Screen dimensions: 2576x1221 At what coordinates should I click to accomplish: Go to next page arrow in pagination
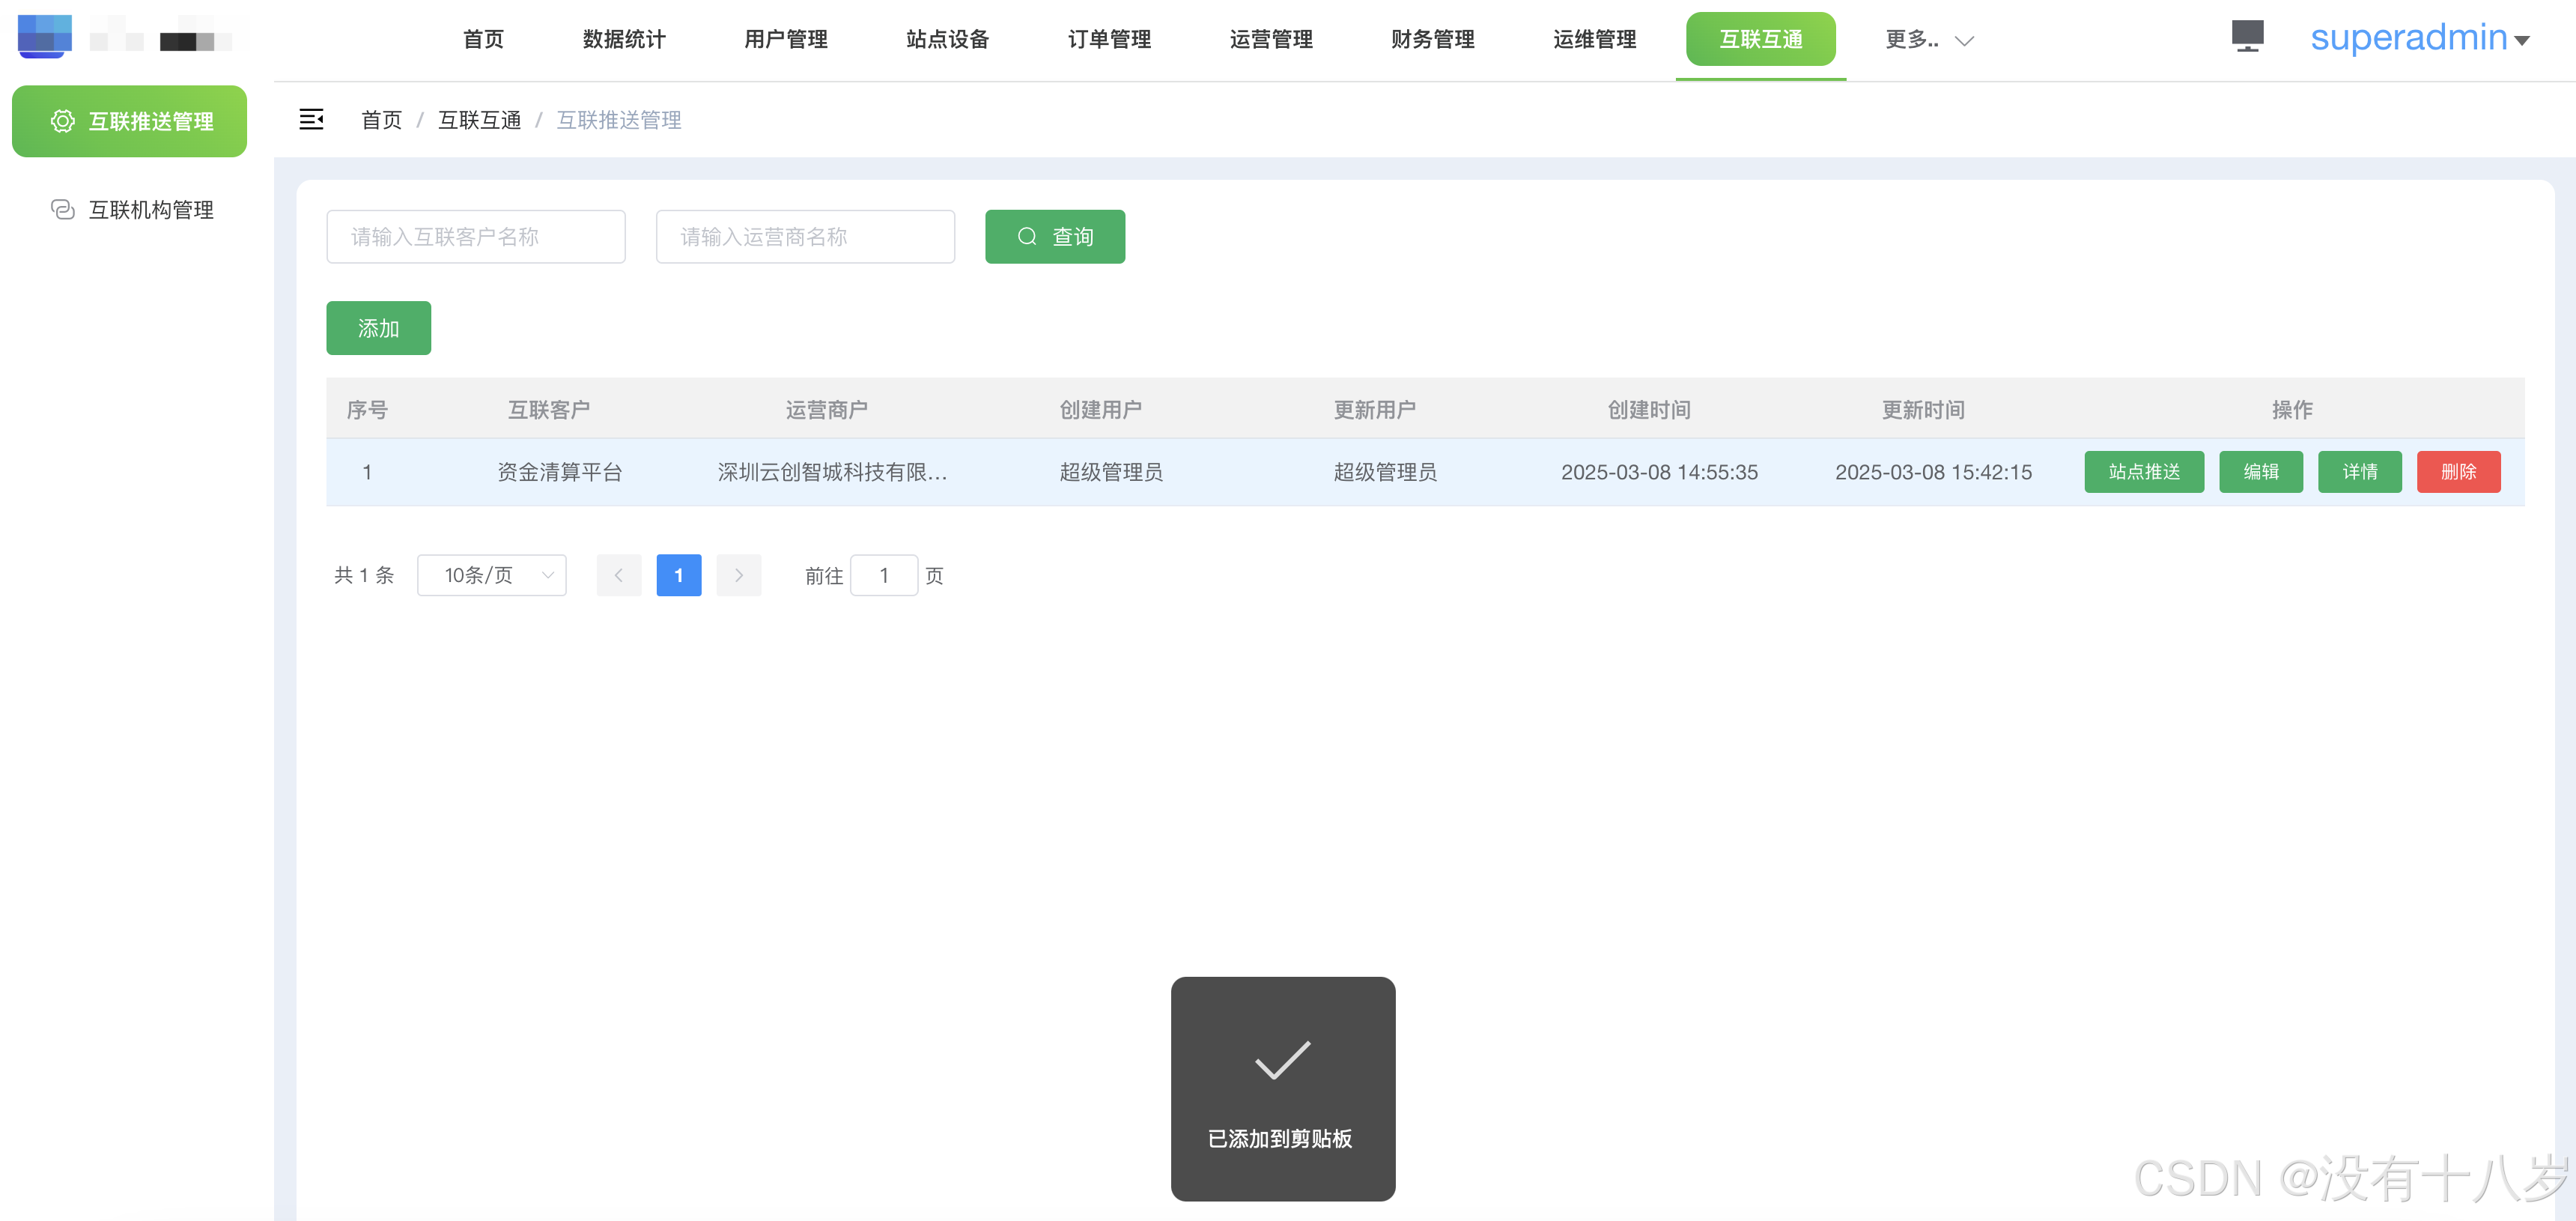tap(738, 575)
